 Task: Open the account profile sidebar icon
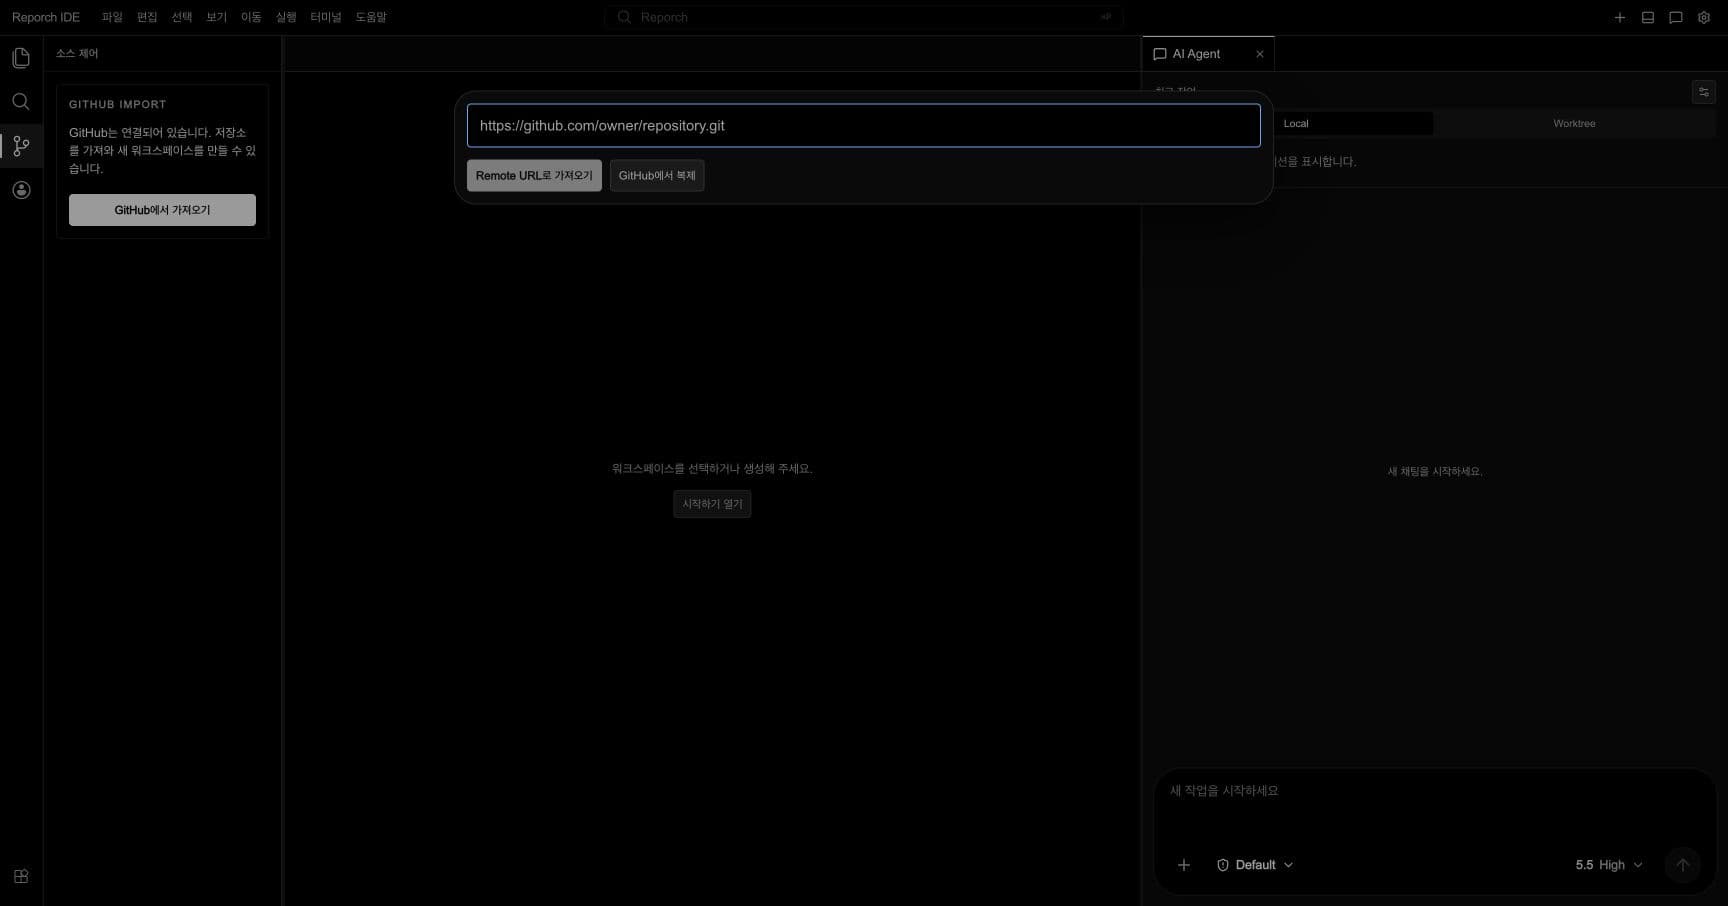point(21,190)
